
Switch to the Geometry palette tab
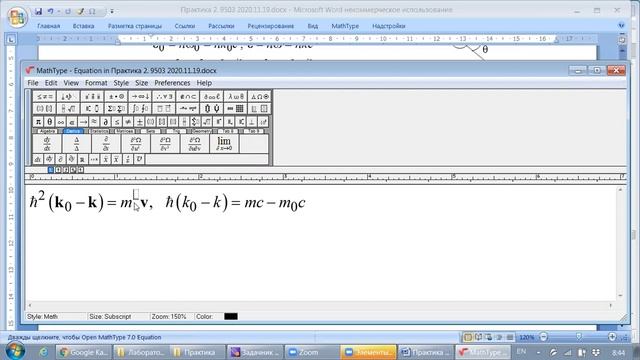pyautogui.click(x=202, y=131)
